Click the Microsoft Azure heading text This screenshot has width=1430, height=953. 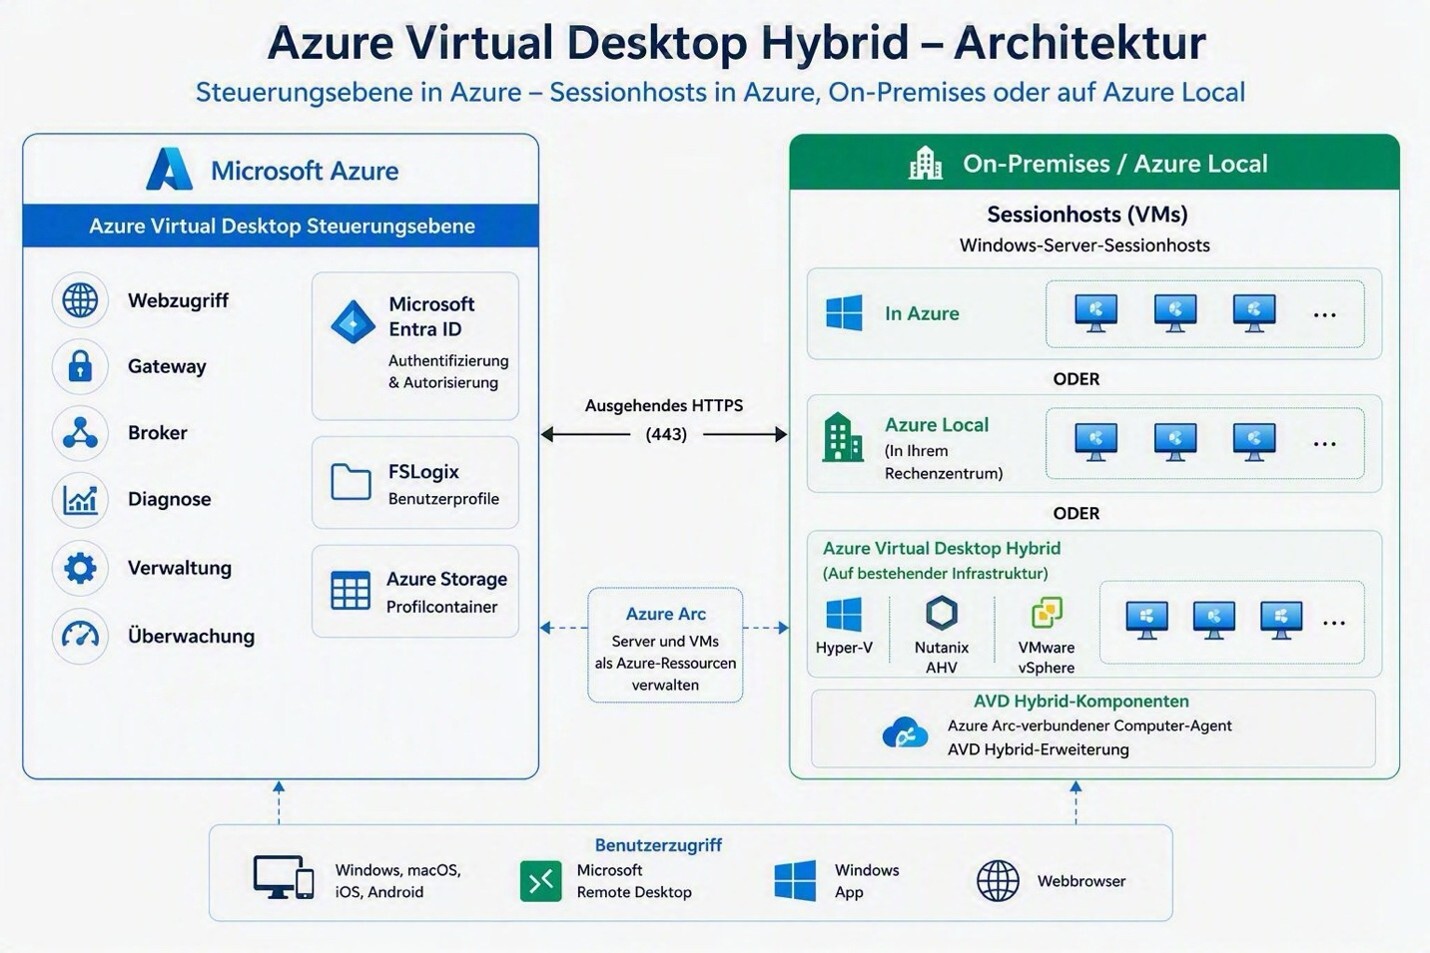point(304,171)
